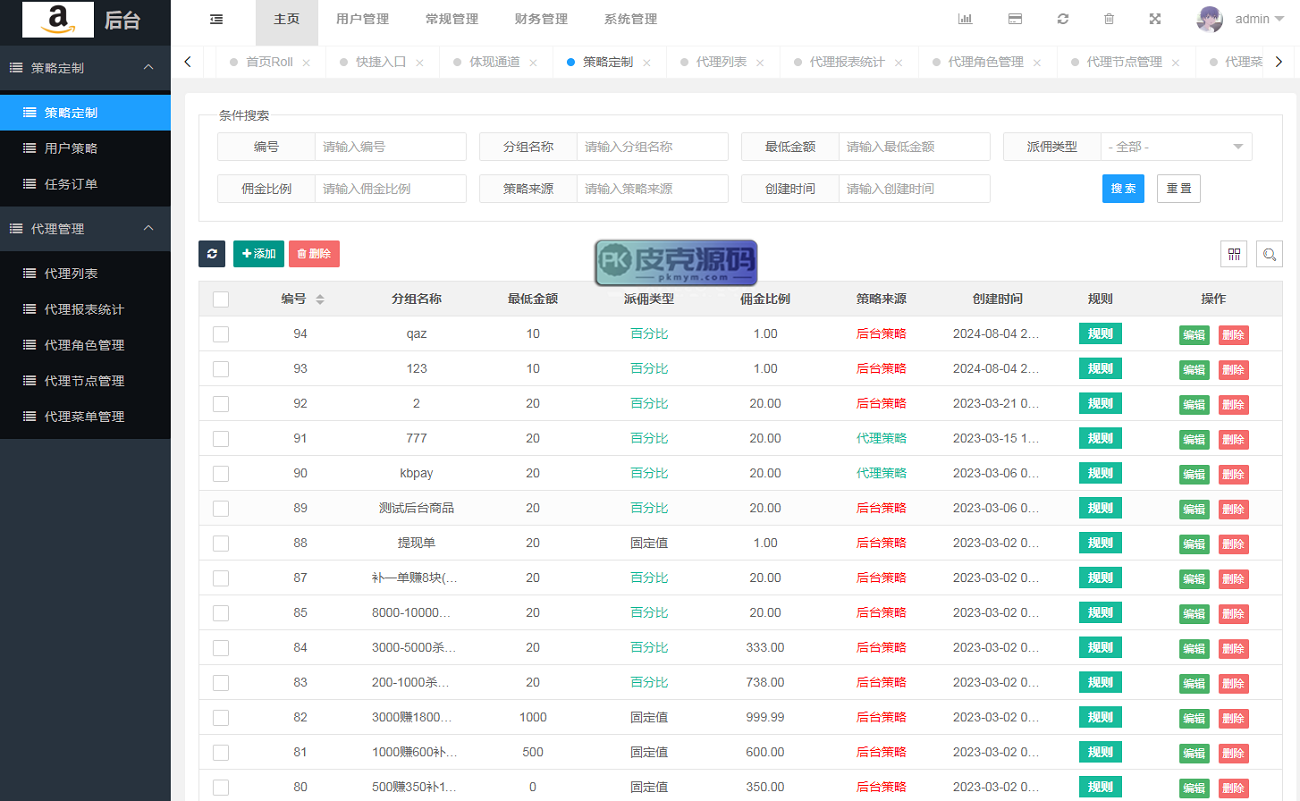Open the statistics chart icon in header
1300x801 pixels.
pyautogui.click(x=965, y=19)
